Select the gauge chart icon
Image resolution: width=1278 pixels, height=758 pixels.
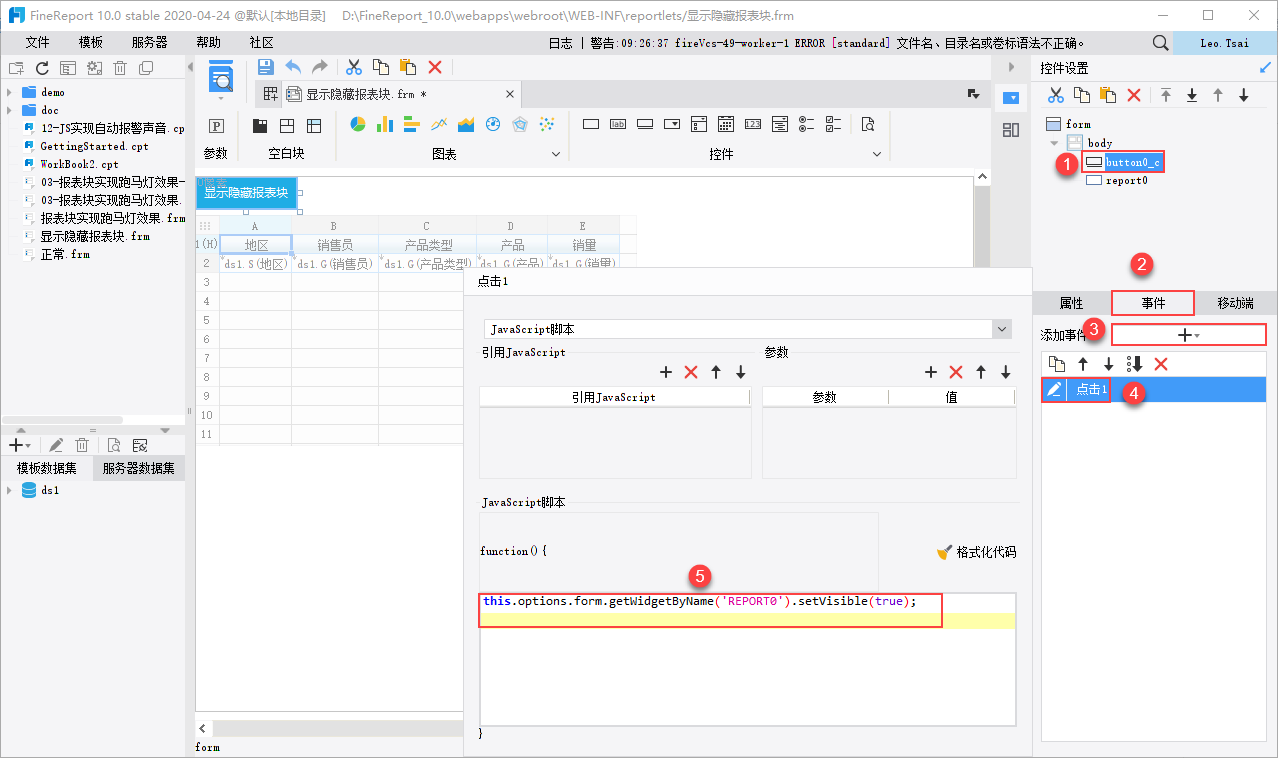(492, 124)
